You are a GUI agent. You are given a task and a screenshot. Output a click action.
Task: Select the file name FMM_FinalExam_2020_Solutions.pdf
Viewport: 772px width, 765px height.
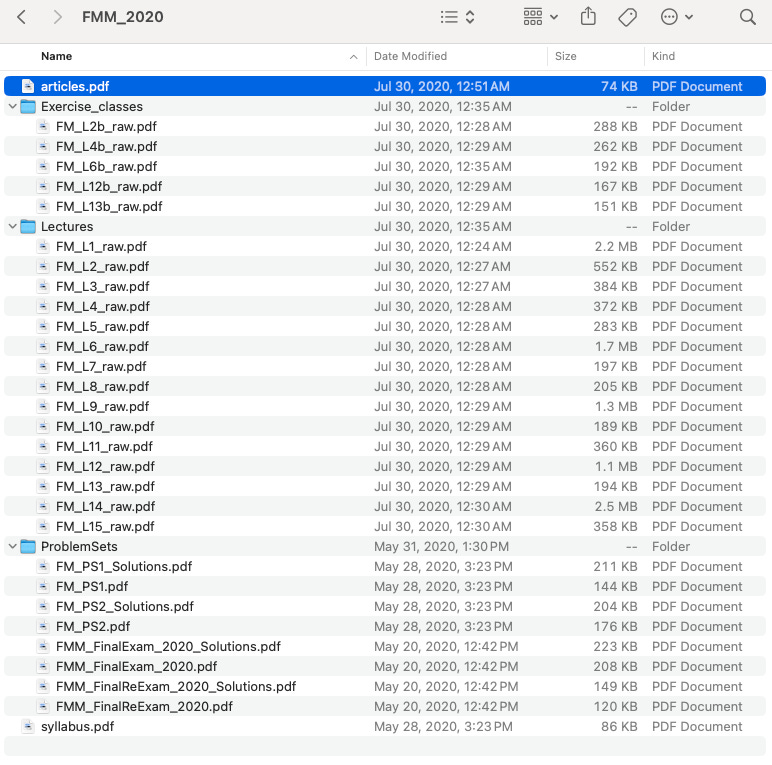[x=168, y=646]
